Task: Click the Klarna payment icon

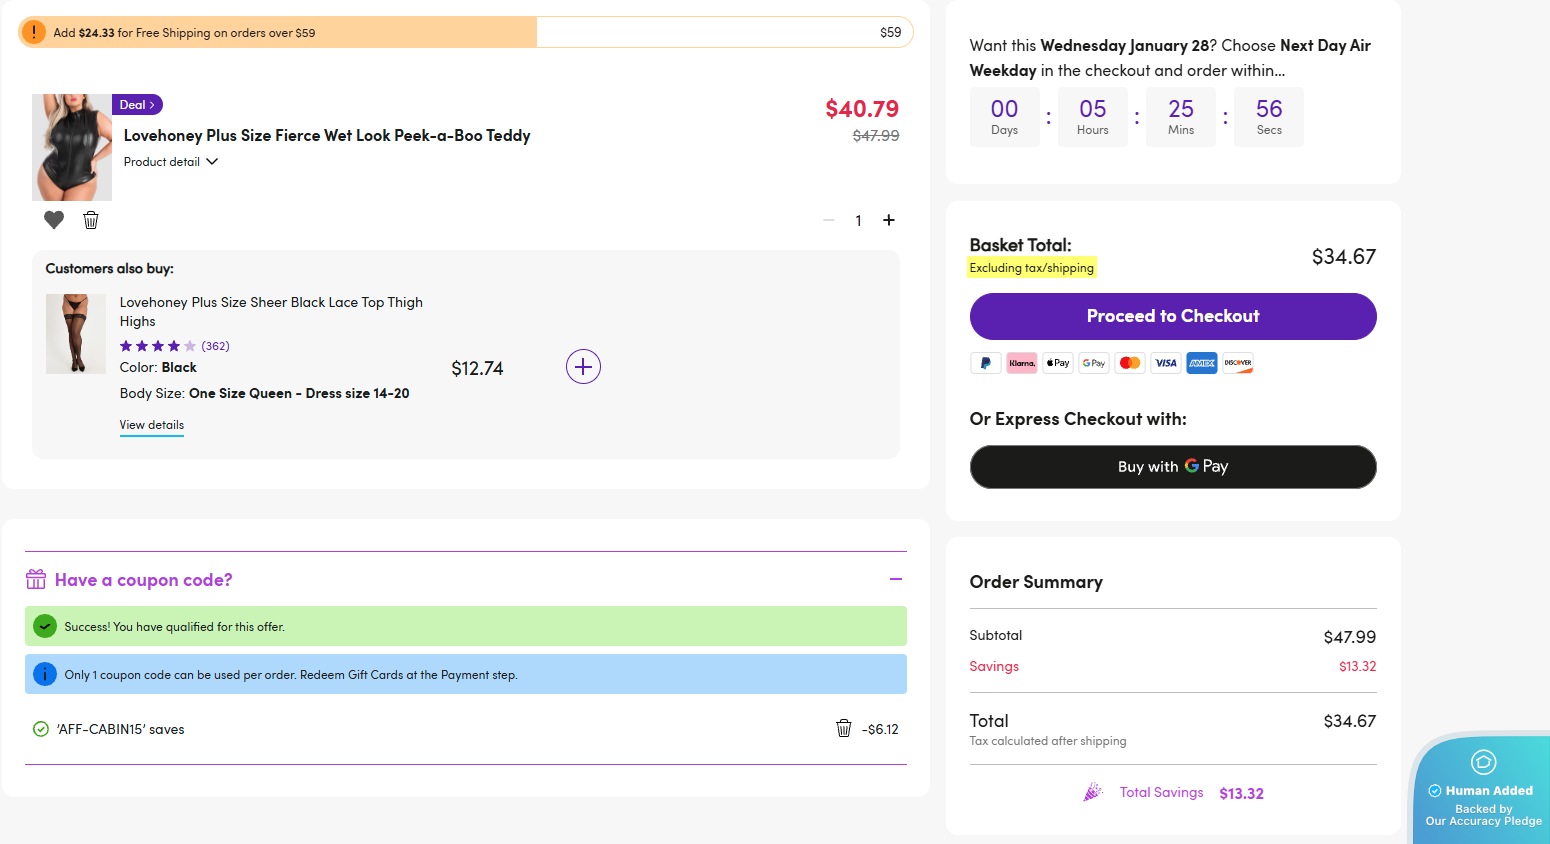Action: tap(1022, 363)
